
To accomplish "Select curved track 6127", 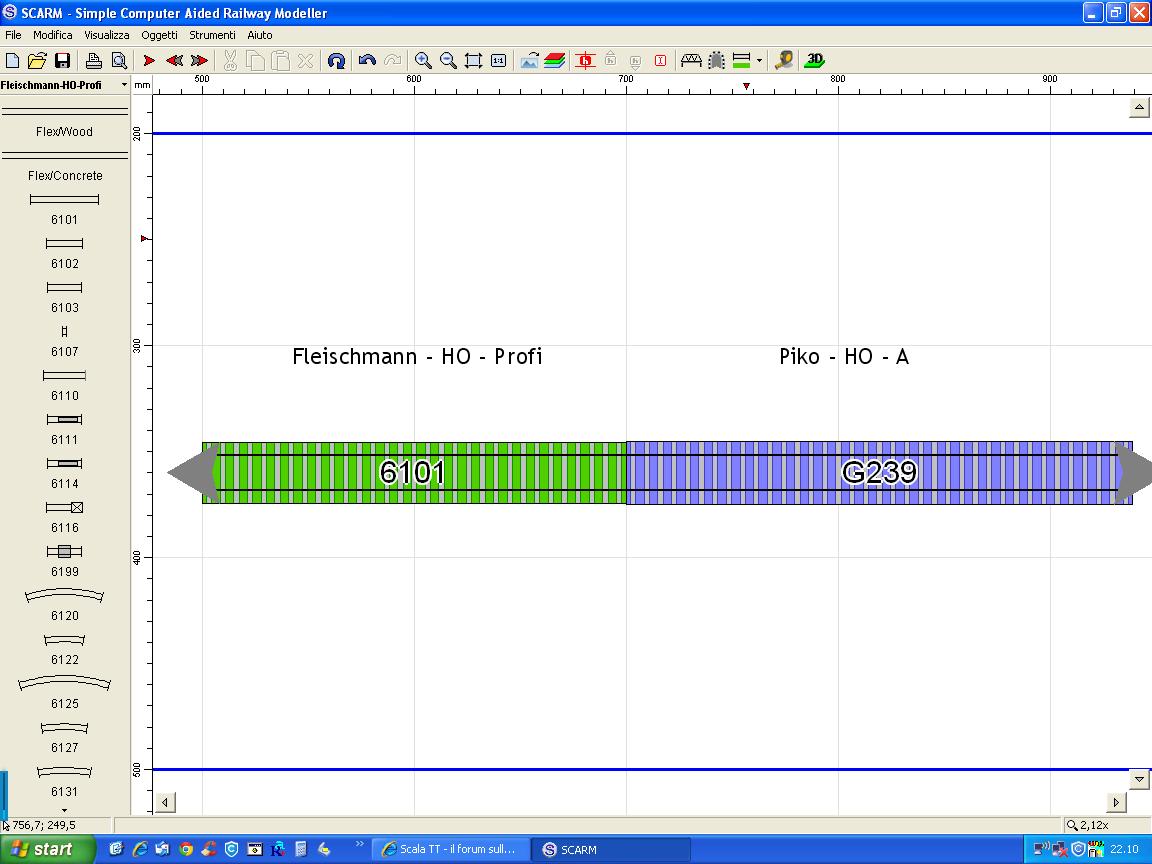I will 65,738.
